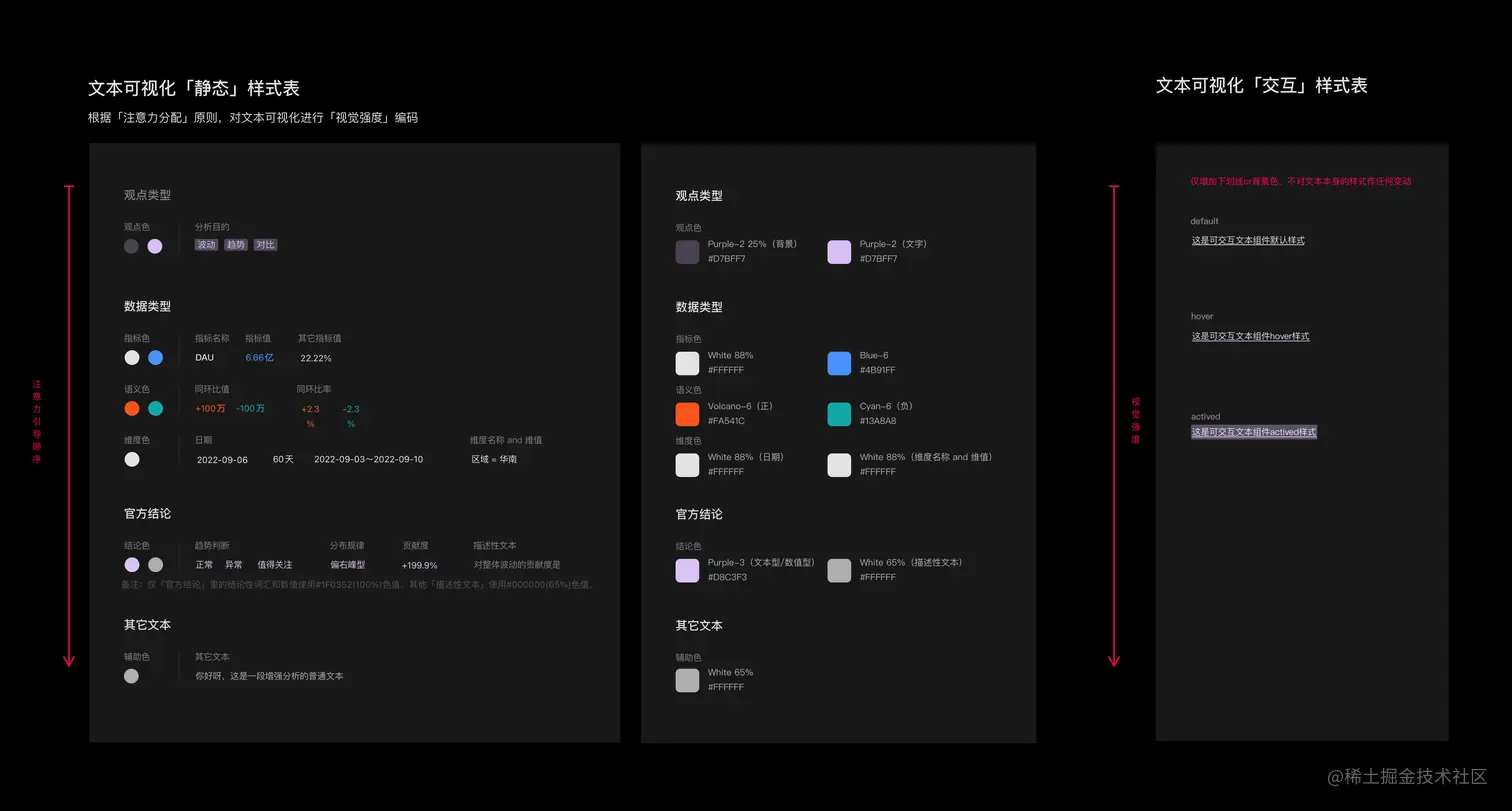Select the White 65%（描述性文本）square swatch
1512x811 pixels.
pos(839,570)
